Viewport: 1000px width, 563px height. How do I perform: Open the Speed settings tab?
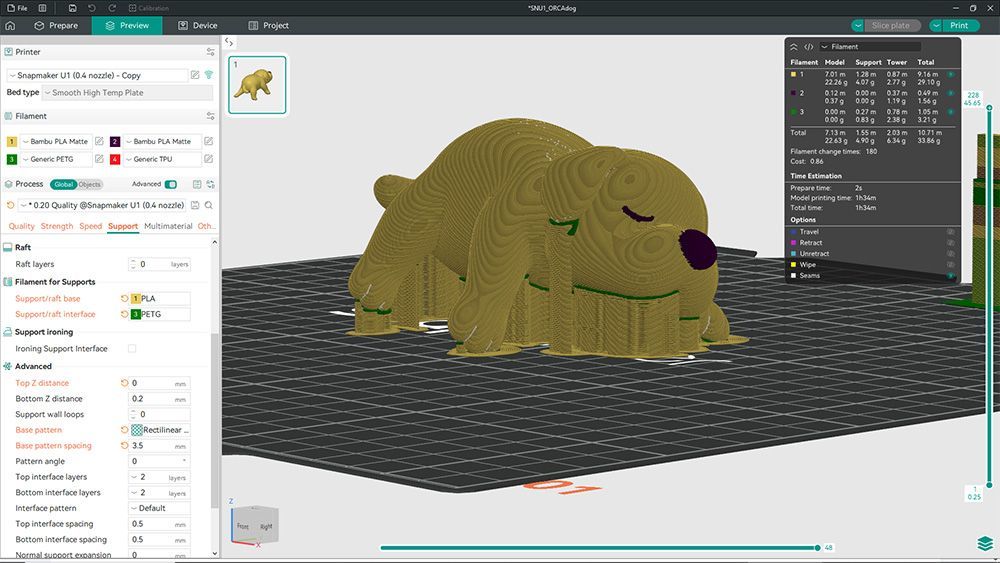[91, 226]
